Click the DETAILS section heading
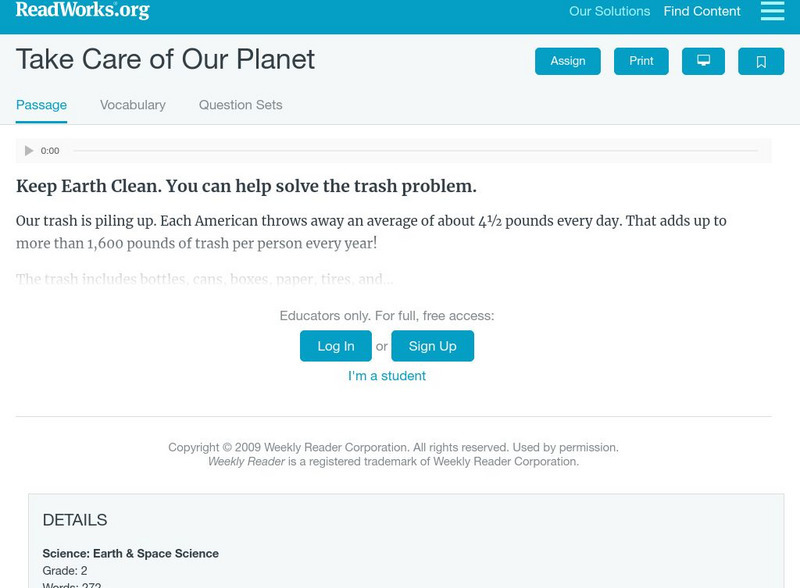This screenshot has width=800, height=588. 75,520
